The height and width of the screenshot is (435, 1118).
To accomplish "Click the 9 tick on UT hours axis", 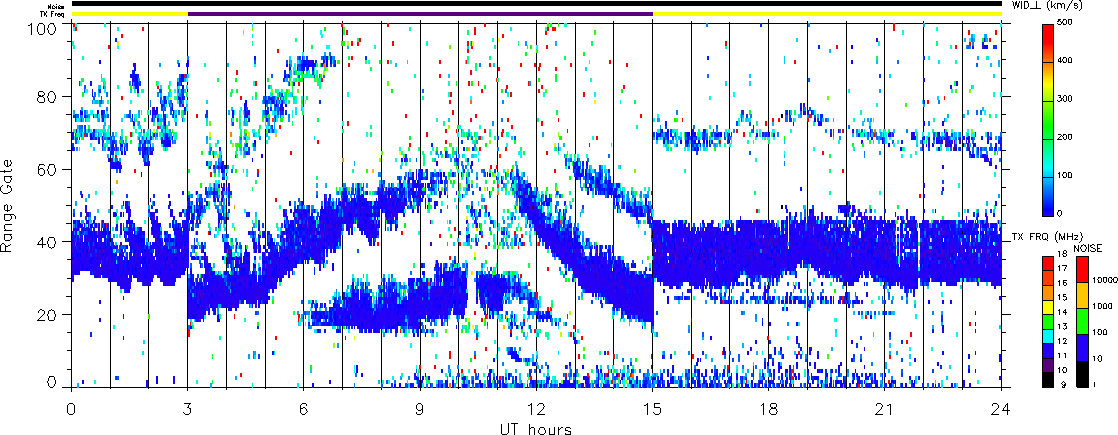I will [420, 409].
